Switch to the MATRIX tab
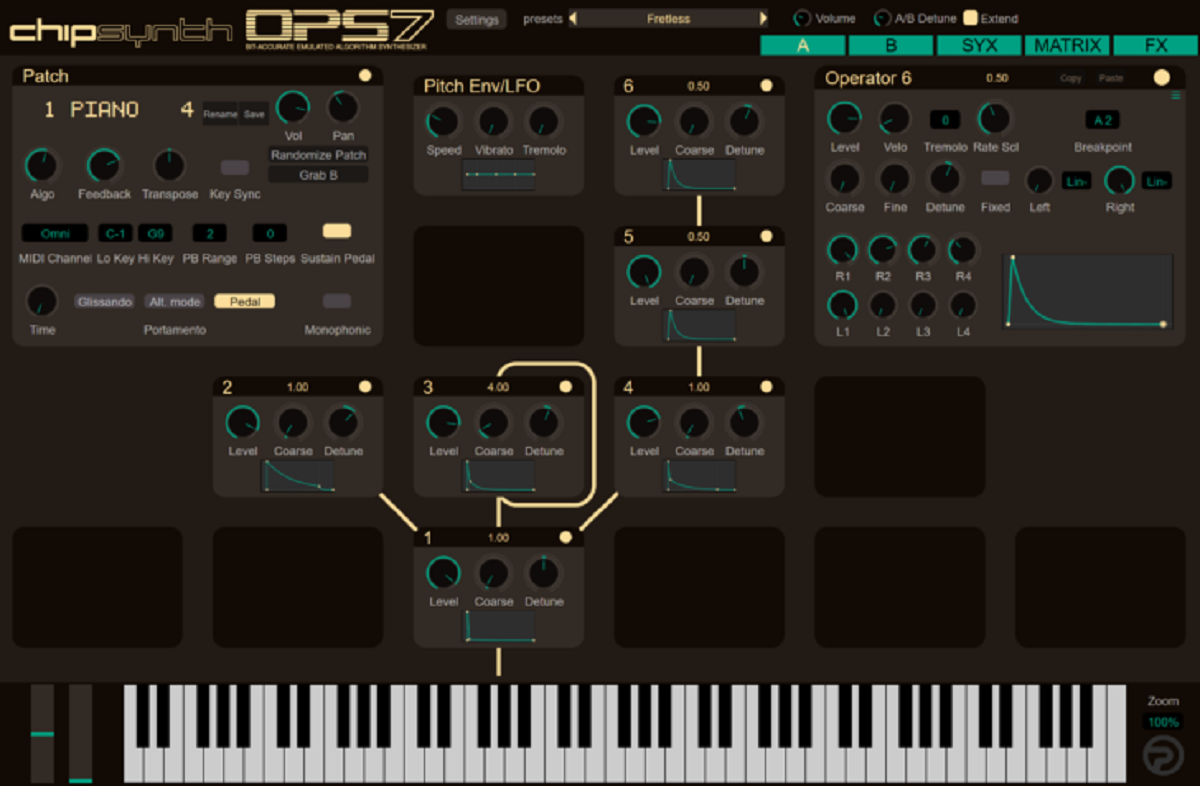The height and width of the screenshot is (786, 1200). coord(1066,44)
